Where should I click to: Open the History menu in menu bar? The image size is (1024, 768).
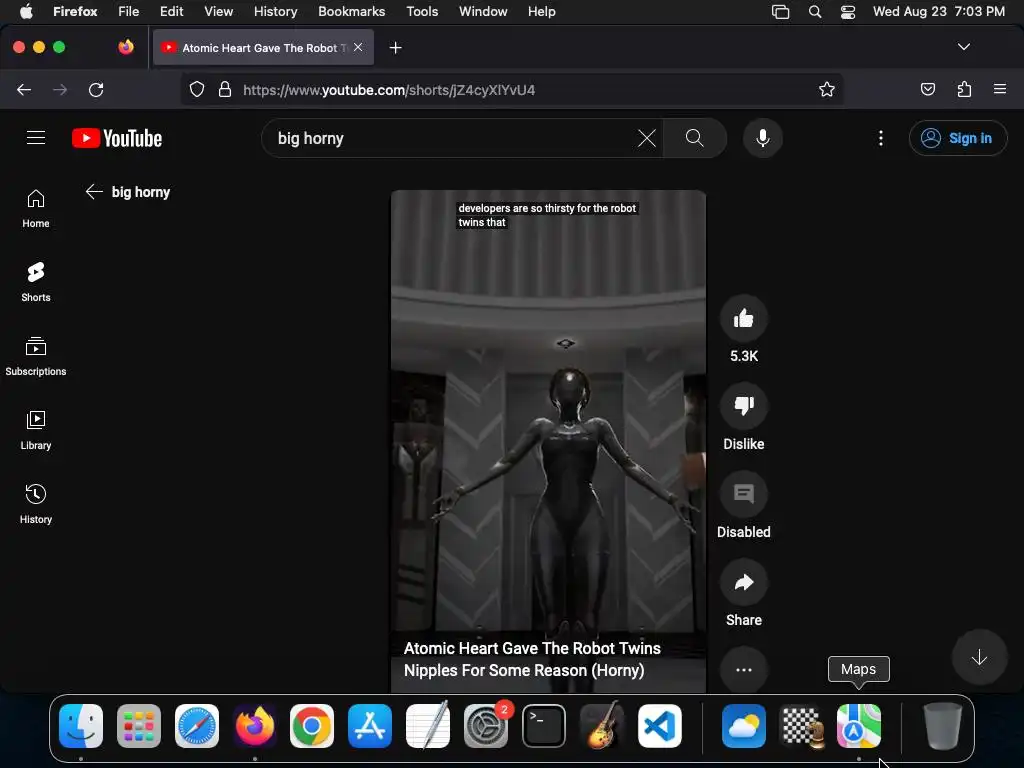point(275,11)
